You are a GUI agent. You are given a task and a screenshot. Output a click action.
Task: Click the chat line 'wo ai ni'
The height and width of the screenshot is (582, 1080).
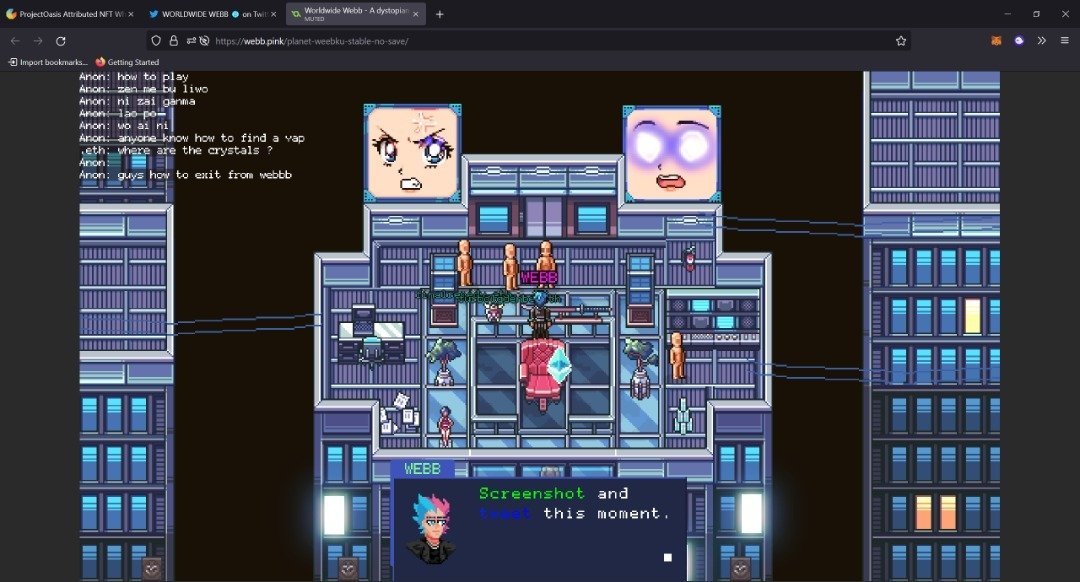tap(124, 125)
